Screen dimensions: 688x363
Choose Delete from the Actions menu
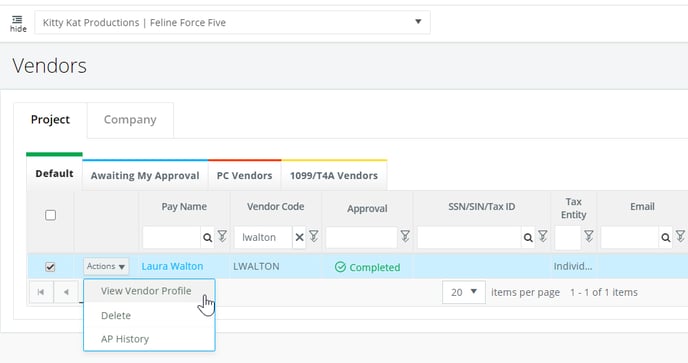pos(149,316)
